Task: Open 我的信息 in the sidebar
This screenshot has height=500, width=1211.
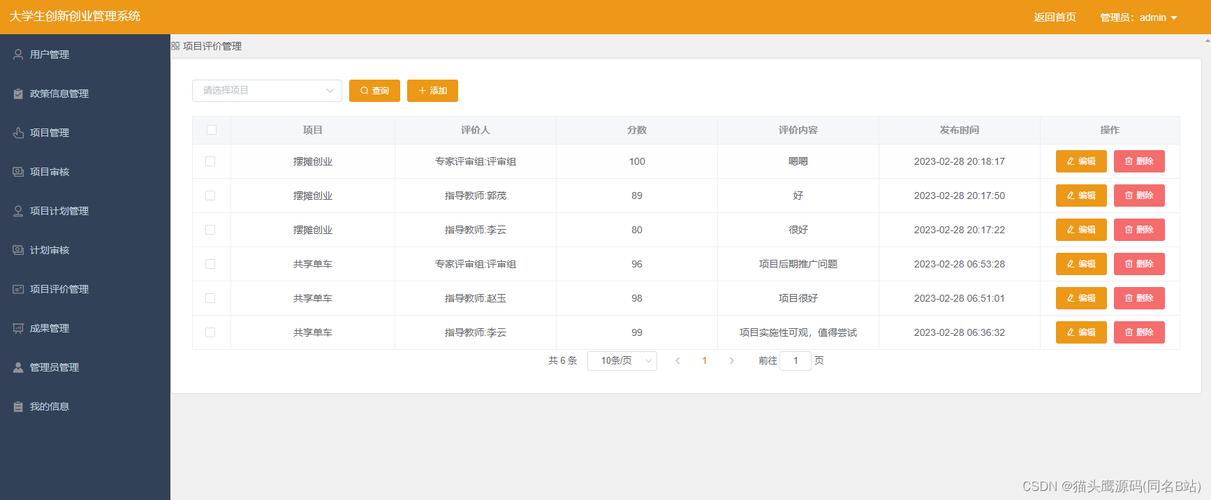Action: (x=85, y=407)
